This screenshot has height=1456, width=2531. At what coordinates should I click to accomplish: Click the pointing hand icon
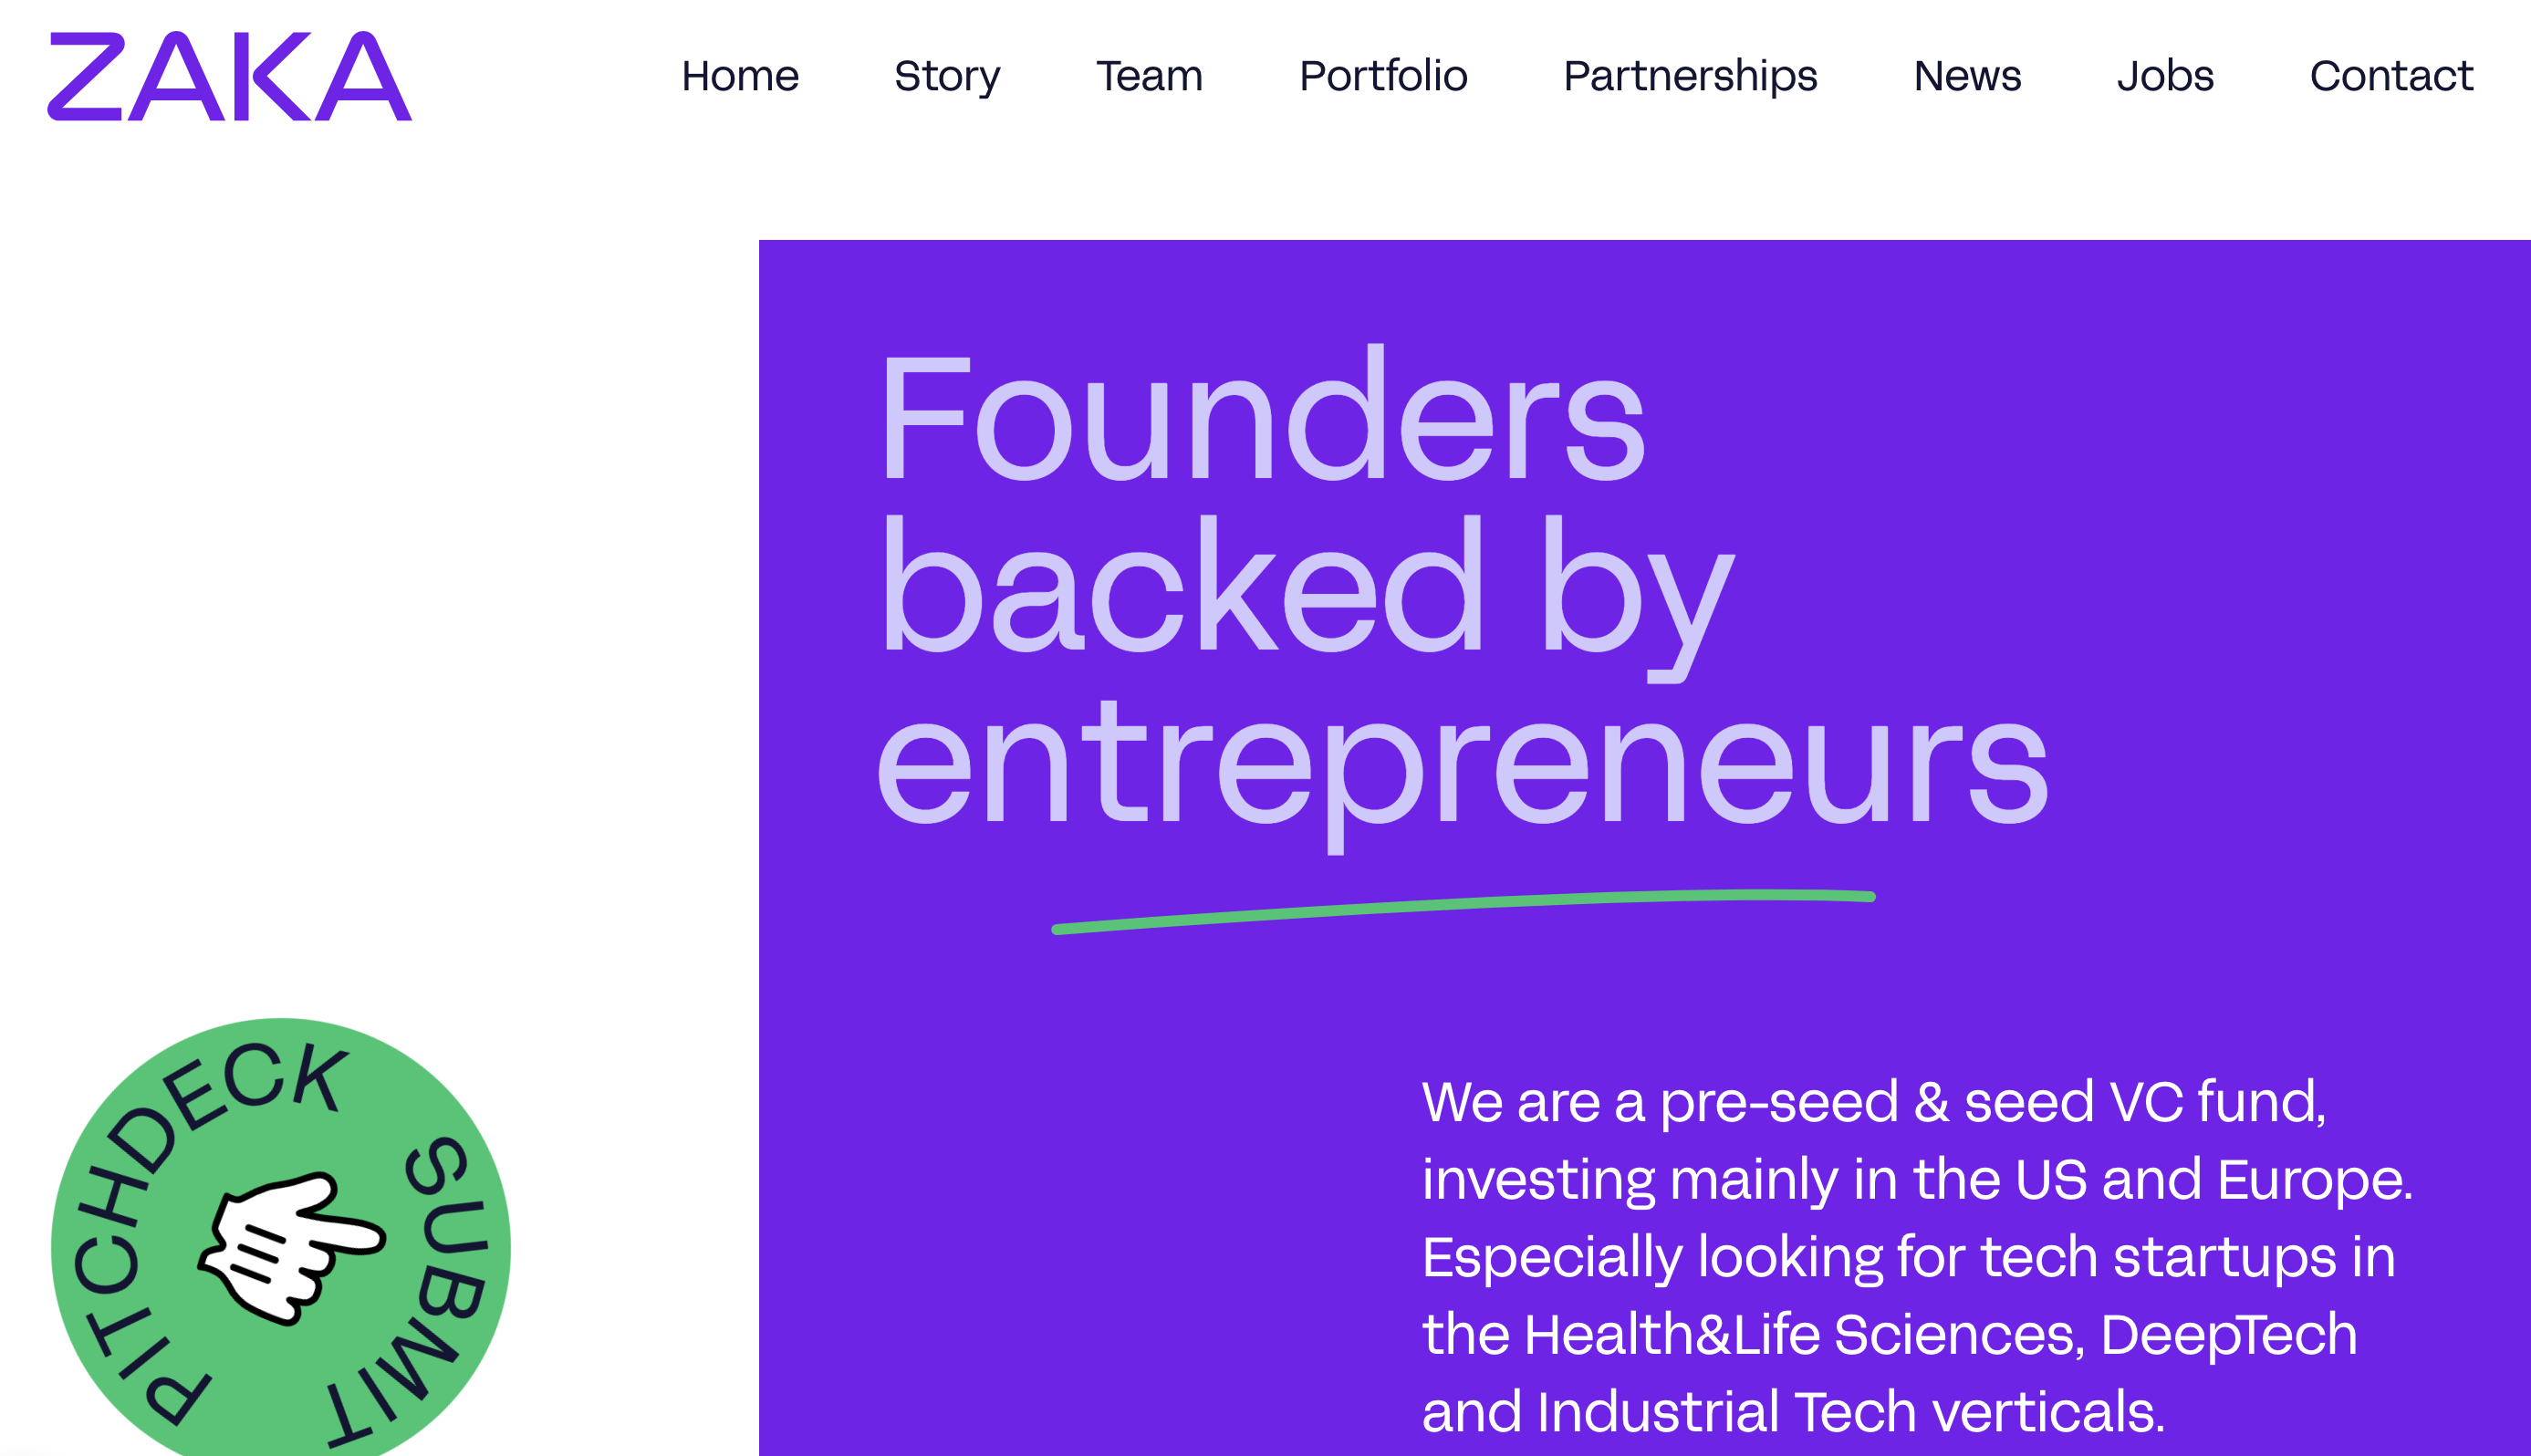290,1248
